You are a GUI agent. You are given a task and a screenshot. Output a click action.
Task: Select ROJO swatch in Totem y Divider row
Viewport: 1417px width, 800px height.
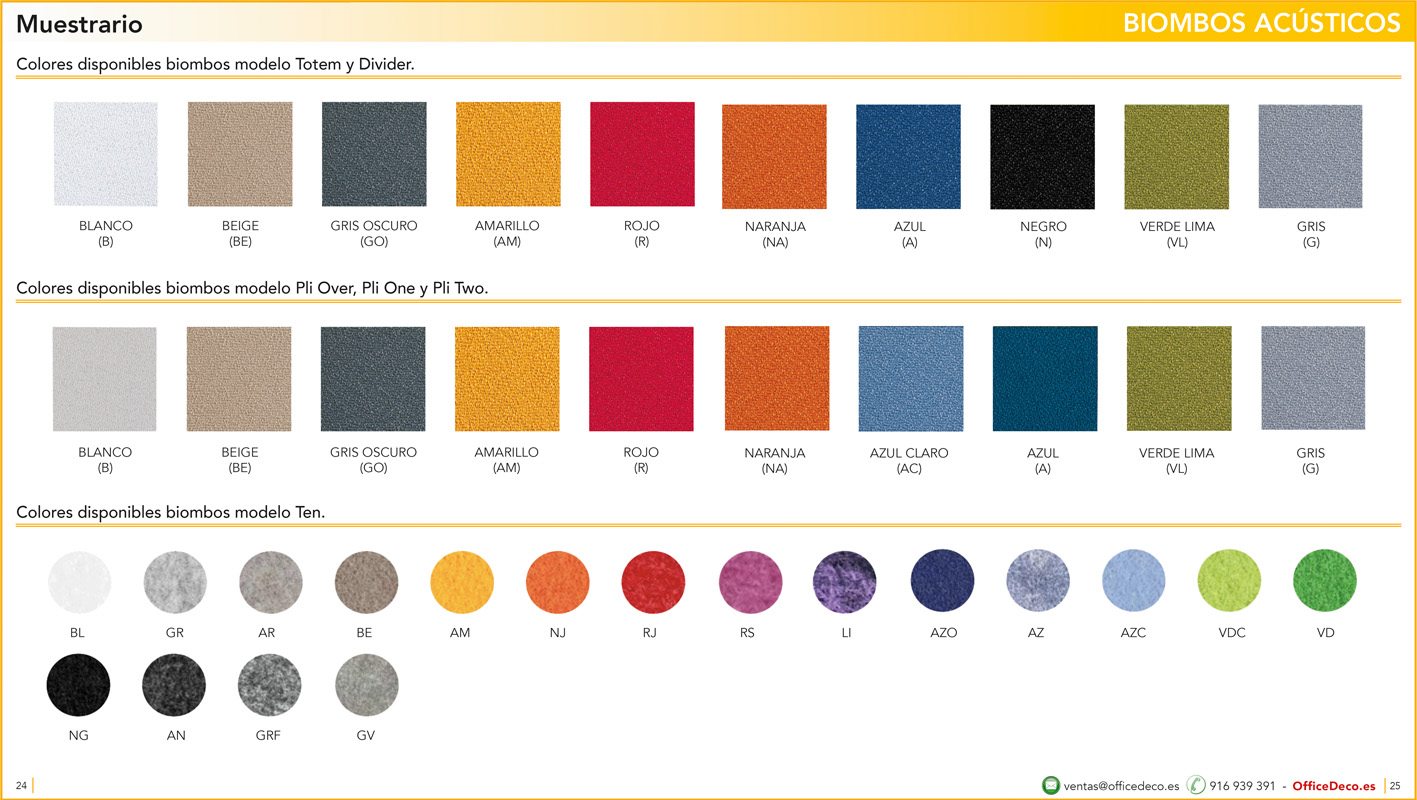642,154
